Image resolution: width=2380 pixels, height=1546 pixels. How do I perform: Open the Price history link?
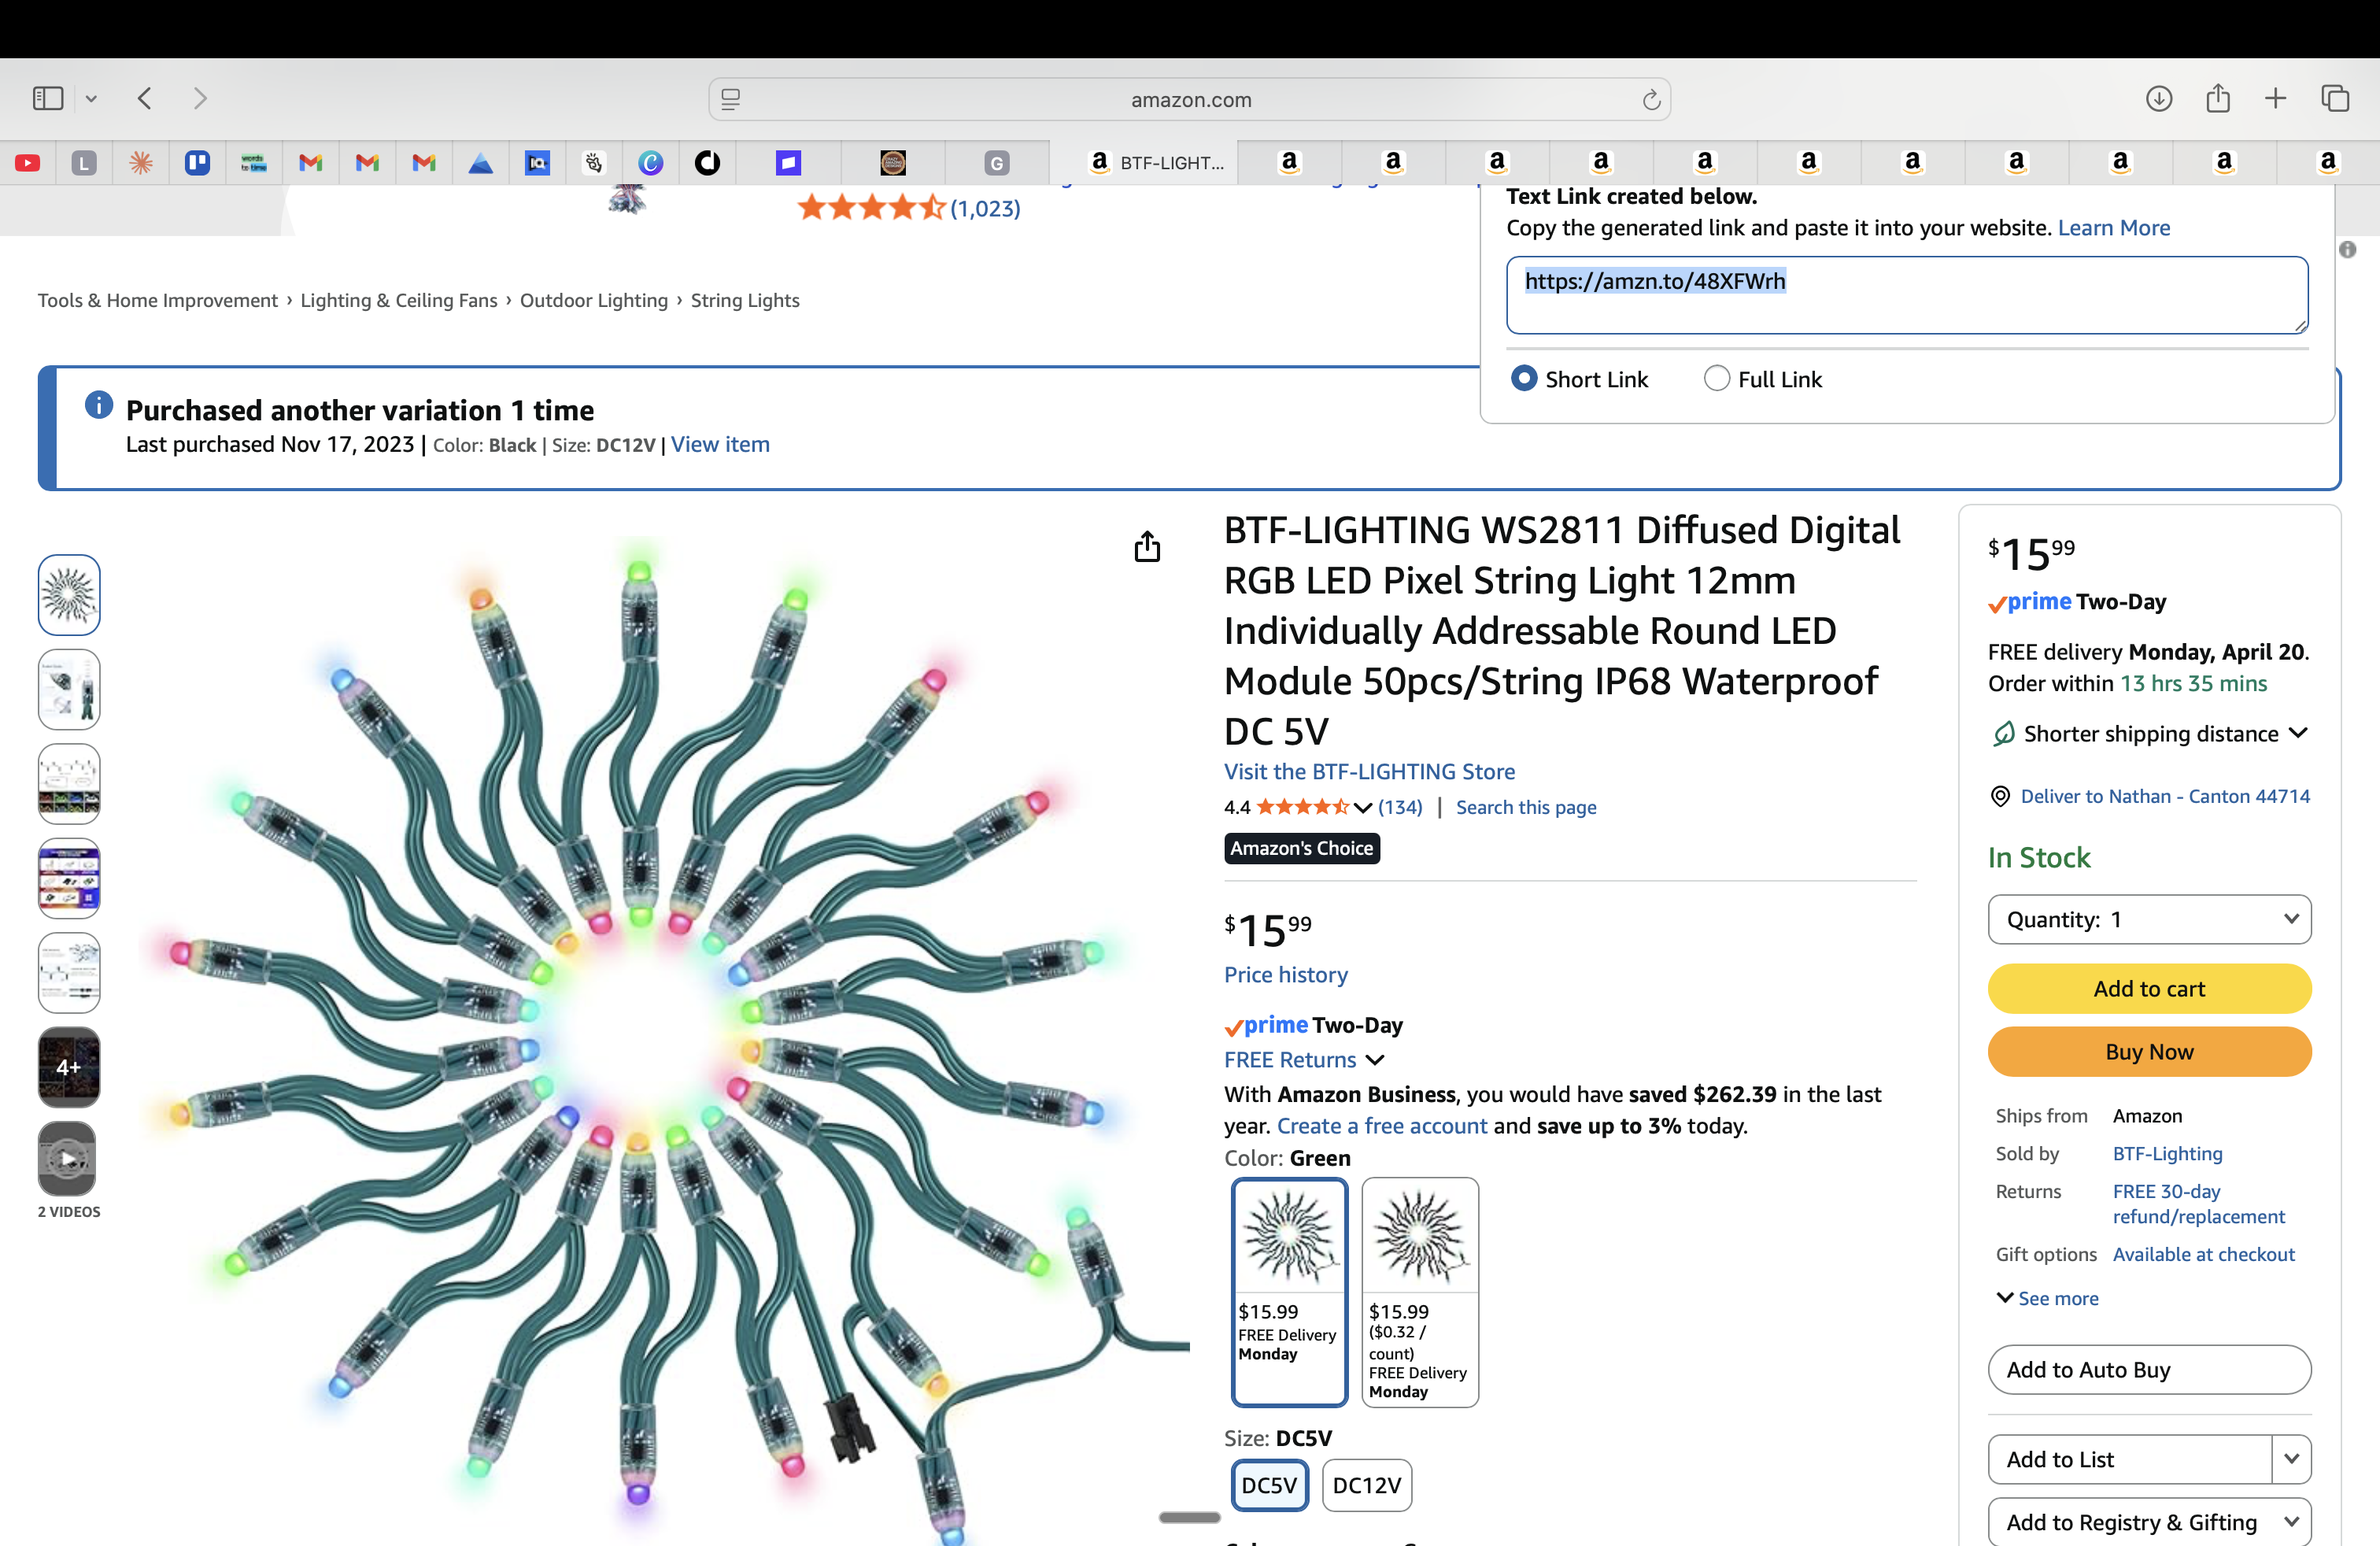tap(1286, 974)
